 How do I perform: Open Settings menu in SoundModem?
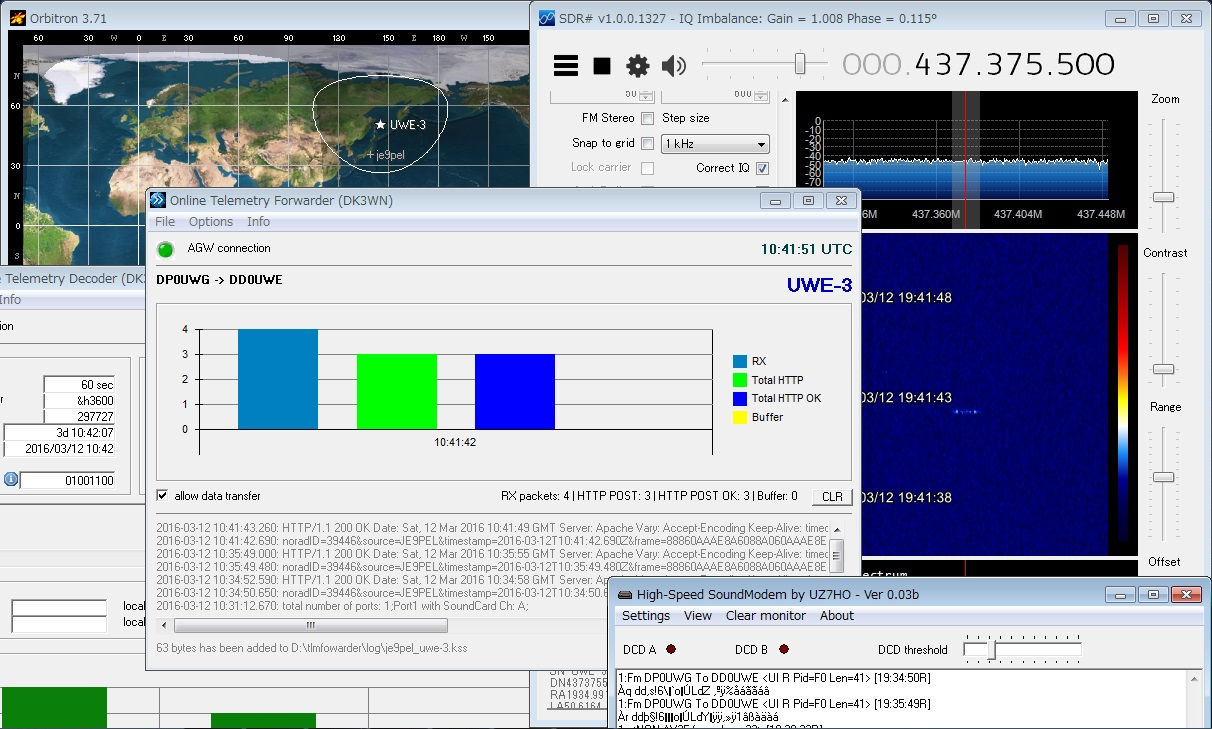[646, 616]
